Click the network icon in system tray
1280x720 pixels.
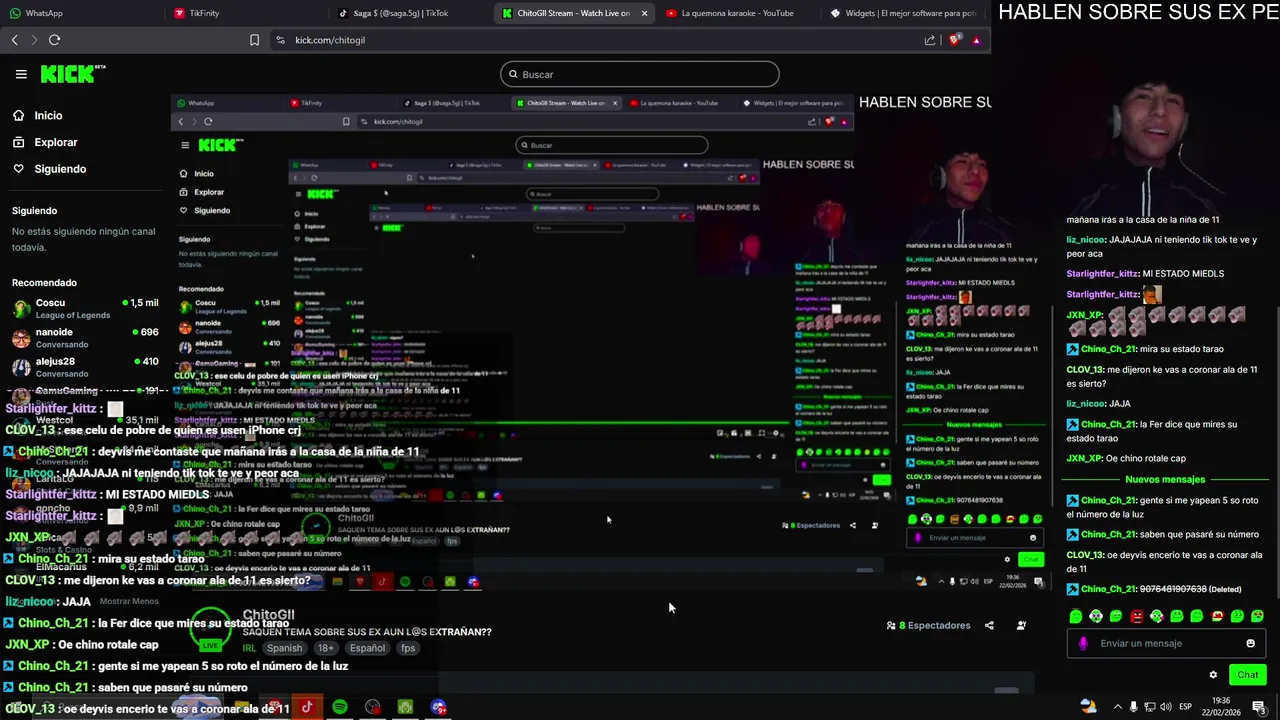point(1149,706)
